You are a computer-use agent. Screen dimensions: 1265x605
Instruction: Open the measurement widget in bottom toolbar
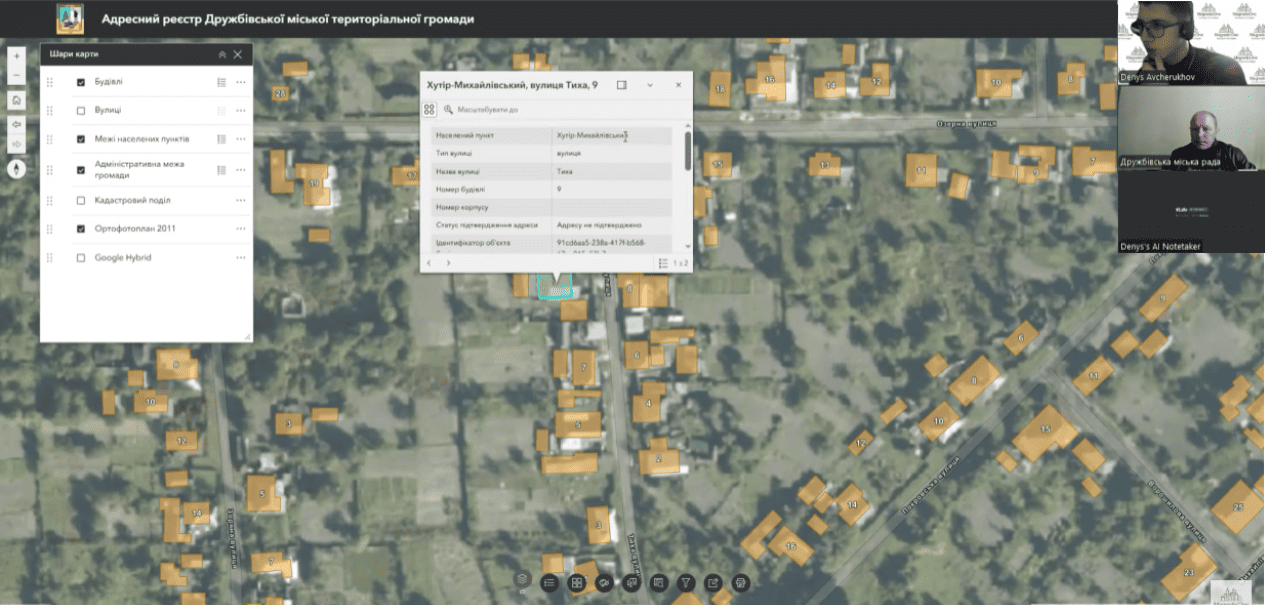(x=603, y=581)
